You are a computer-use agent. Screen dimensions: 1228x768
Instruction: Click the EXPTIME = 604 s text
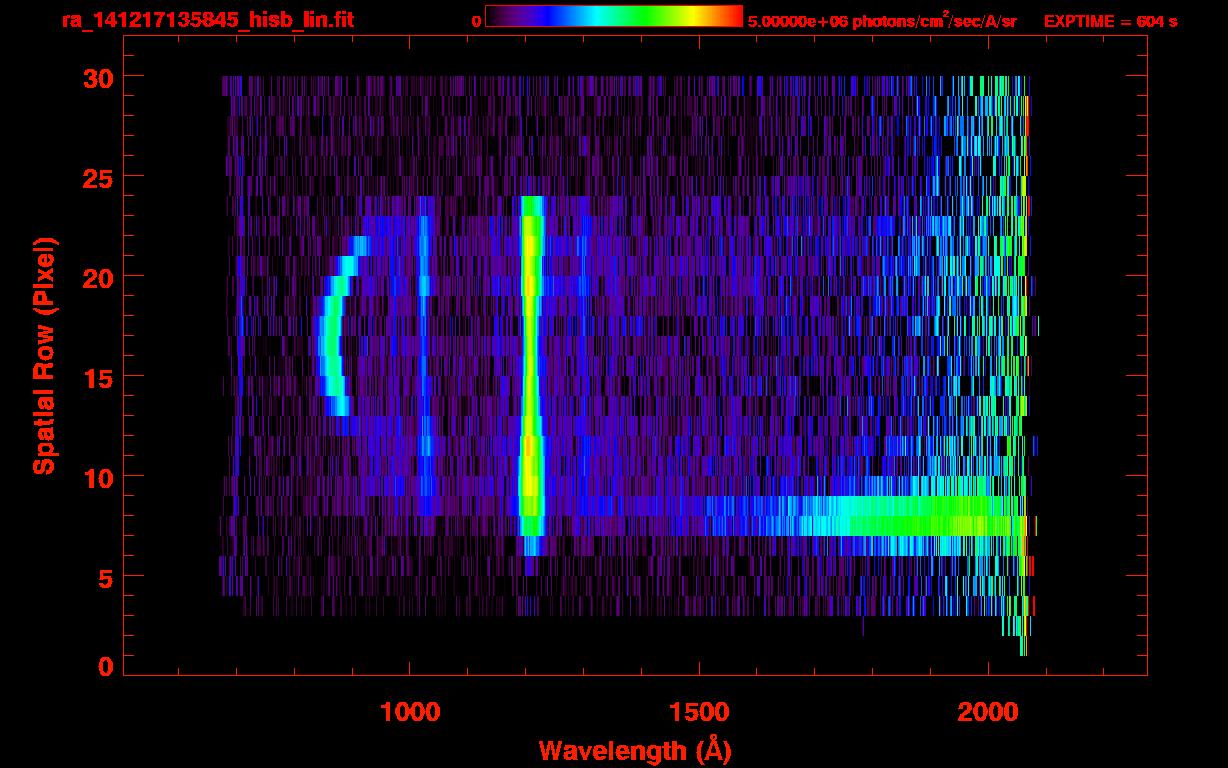[x=1110, y=21]
